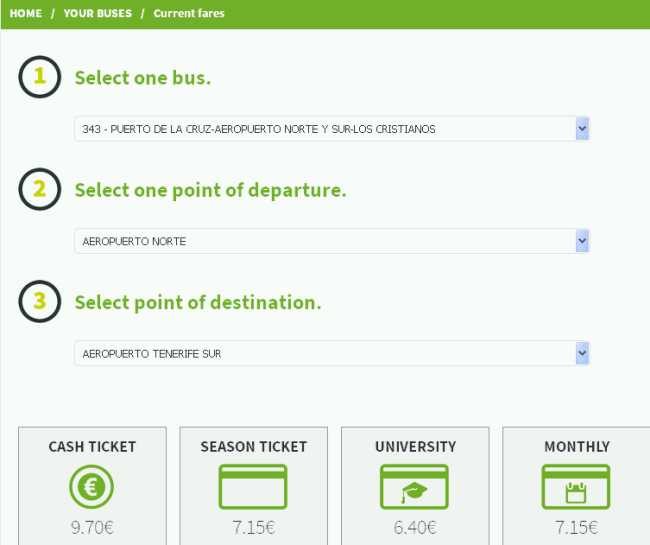Click the Monthly calendar card icon

coord(576,487)
